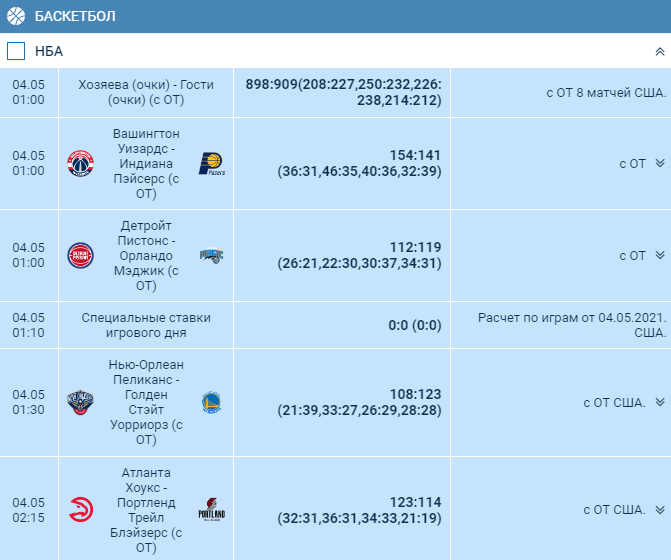Click the Portland Trail Blazers logo
This screenshot has height=560, width=671.
tap(212, 510)
